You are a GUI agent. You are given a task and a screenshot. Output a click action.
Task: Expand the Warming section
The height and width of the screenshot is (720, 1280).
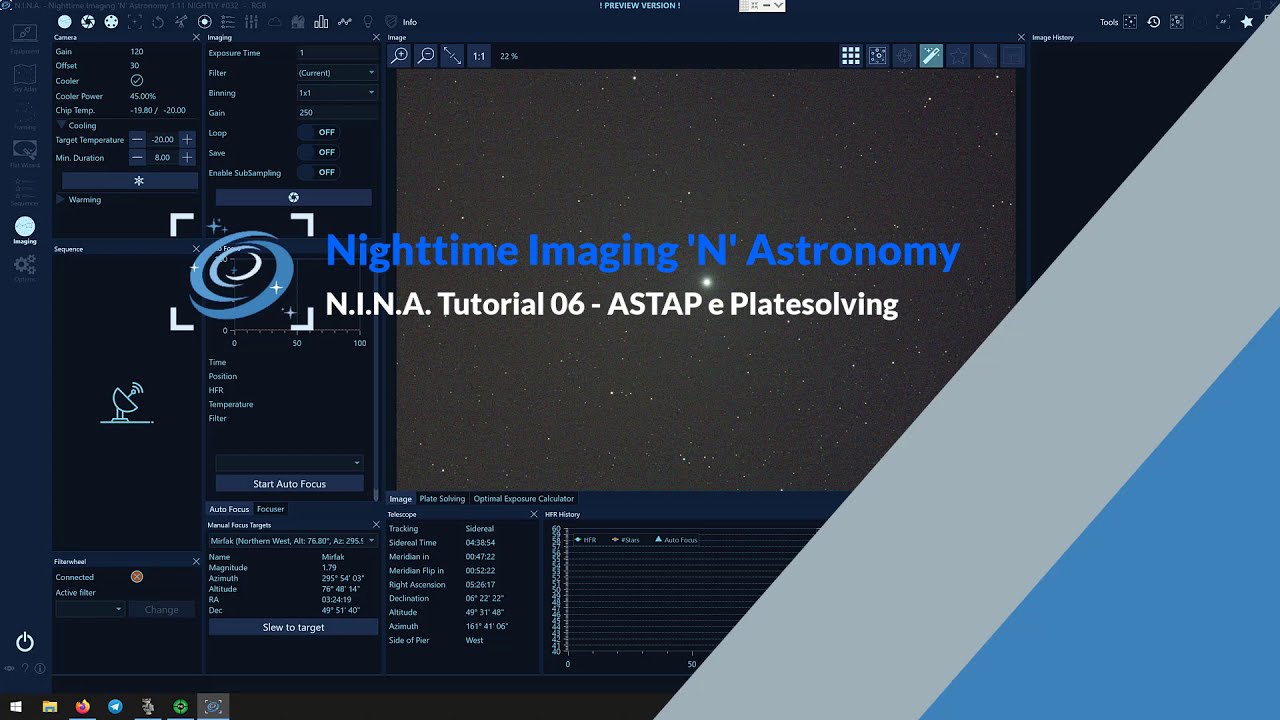(61, 200)
